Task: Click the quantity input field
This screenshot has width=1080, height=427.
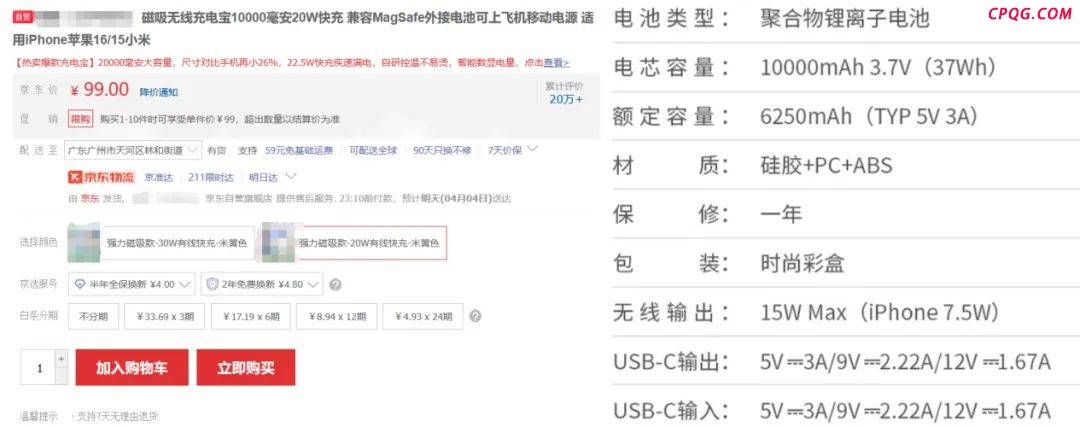Action: (x=39, y=368)
